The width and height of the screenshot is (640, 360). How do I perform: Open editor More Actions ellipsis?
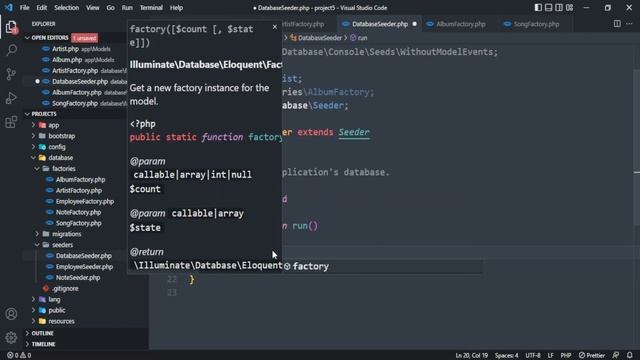pos(629,24)
